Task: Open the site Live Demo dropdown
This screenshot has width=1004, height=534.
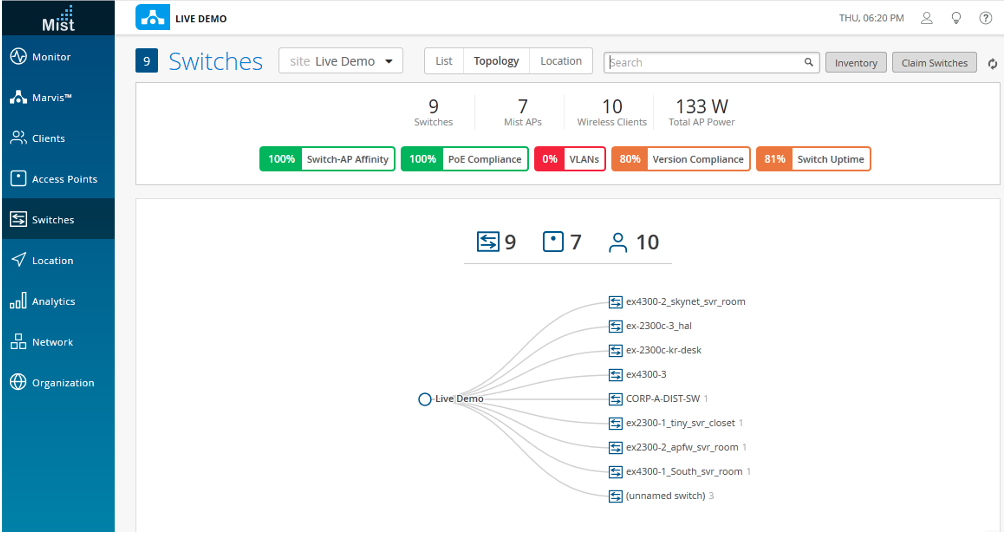Action: (340, 61)
